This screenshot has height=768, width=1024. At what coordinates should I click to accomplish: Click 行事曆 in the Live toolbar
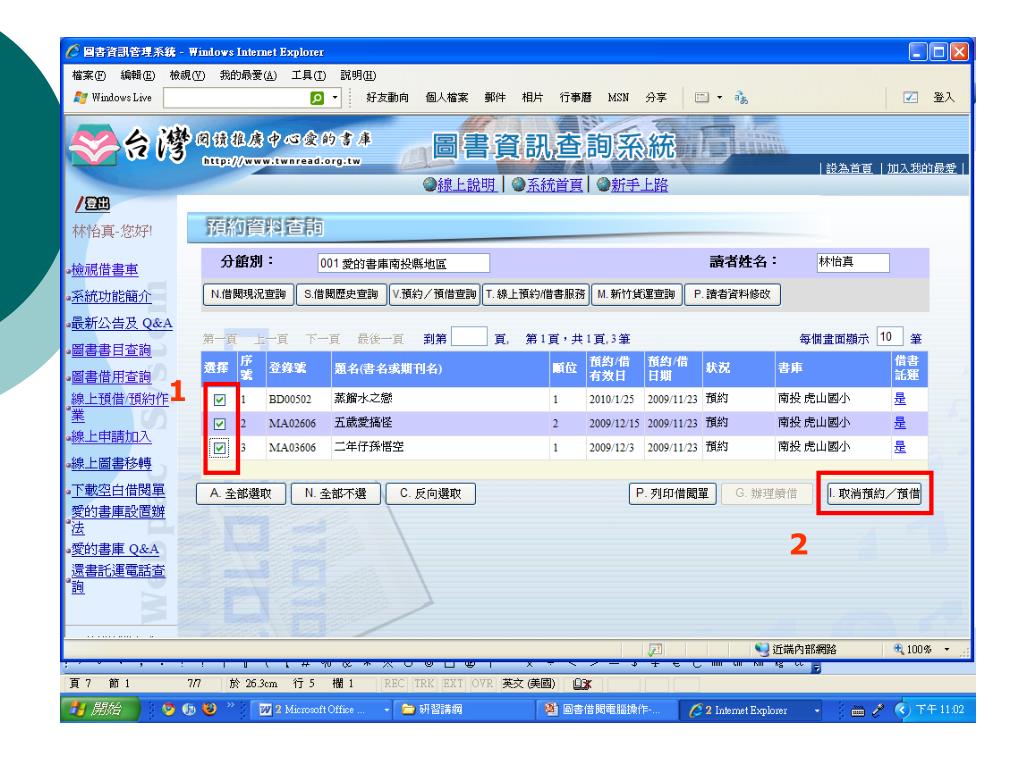[x=575, y=97]
